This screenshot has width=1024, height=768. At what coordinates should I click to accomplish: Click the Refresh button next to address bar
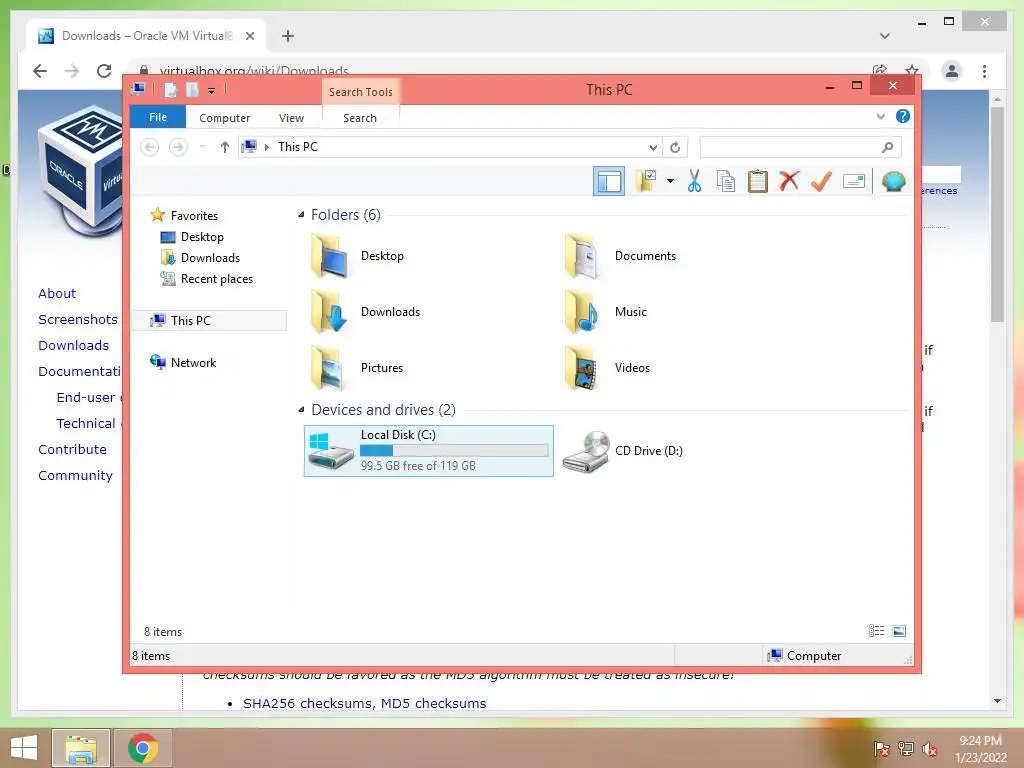(x=675, y=147)
